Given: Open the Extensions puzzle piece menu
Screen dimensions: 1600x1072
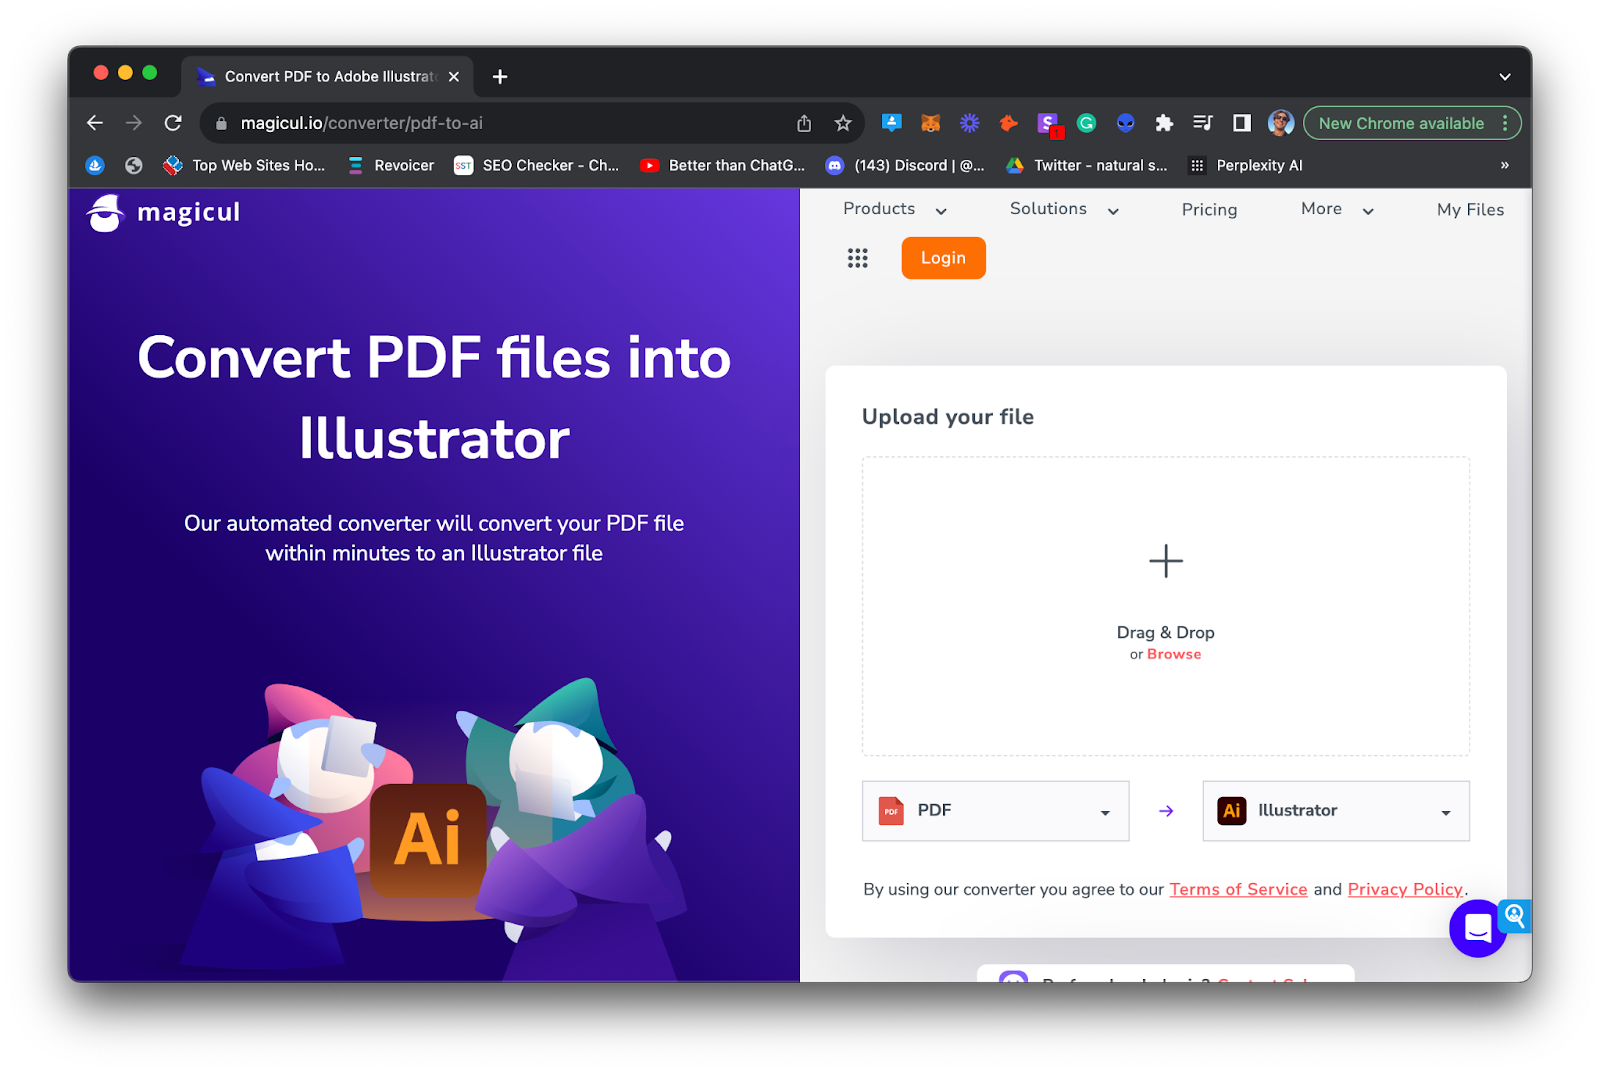Looking at the screenshot, I should pyautogui.click(x=1164, y=123).
